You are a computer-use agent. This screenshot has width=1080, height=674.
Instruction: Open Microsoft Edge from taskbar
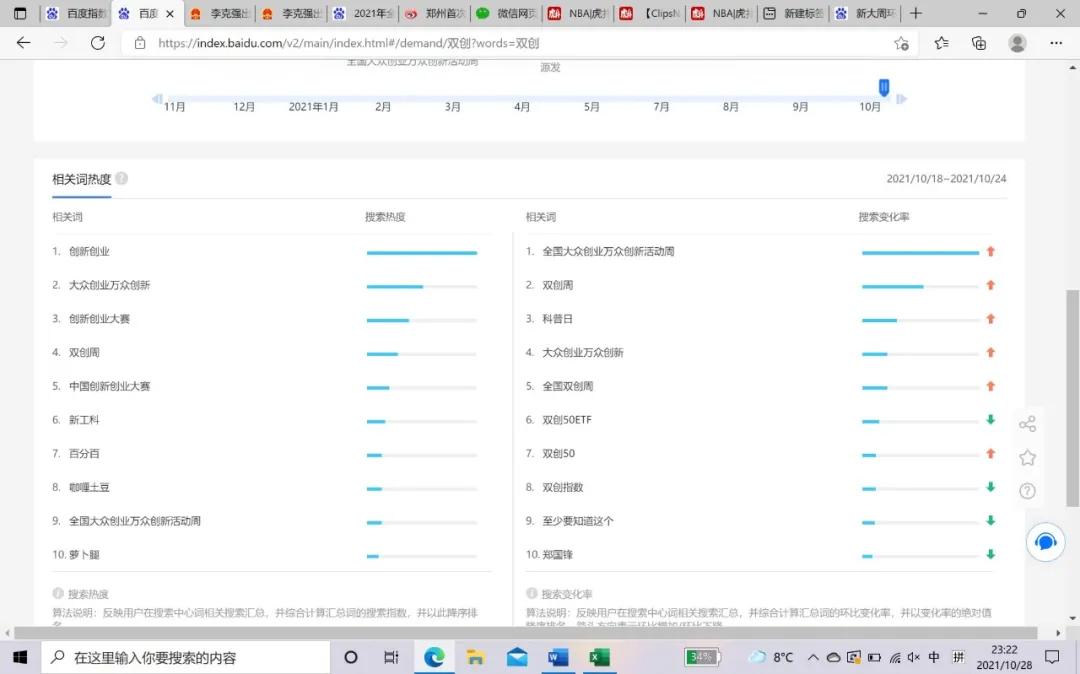tap(434, 657)
